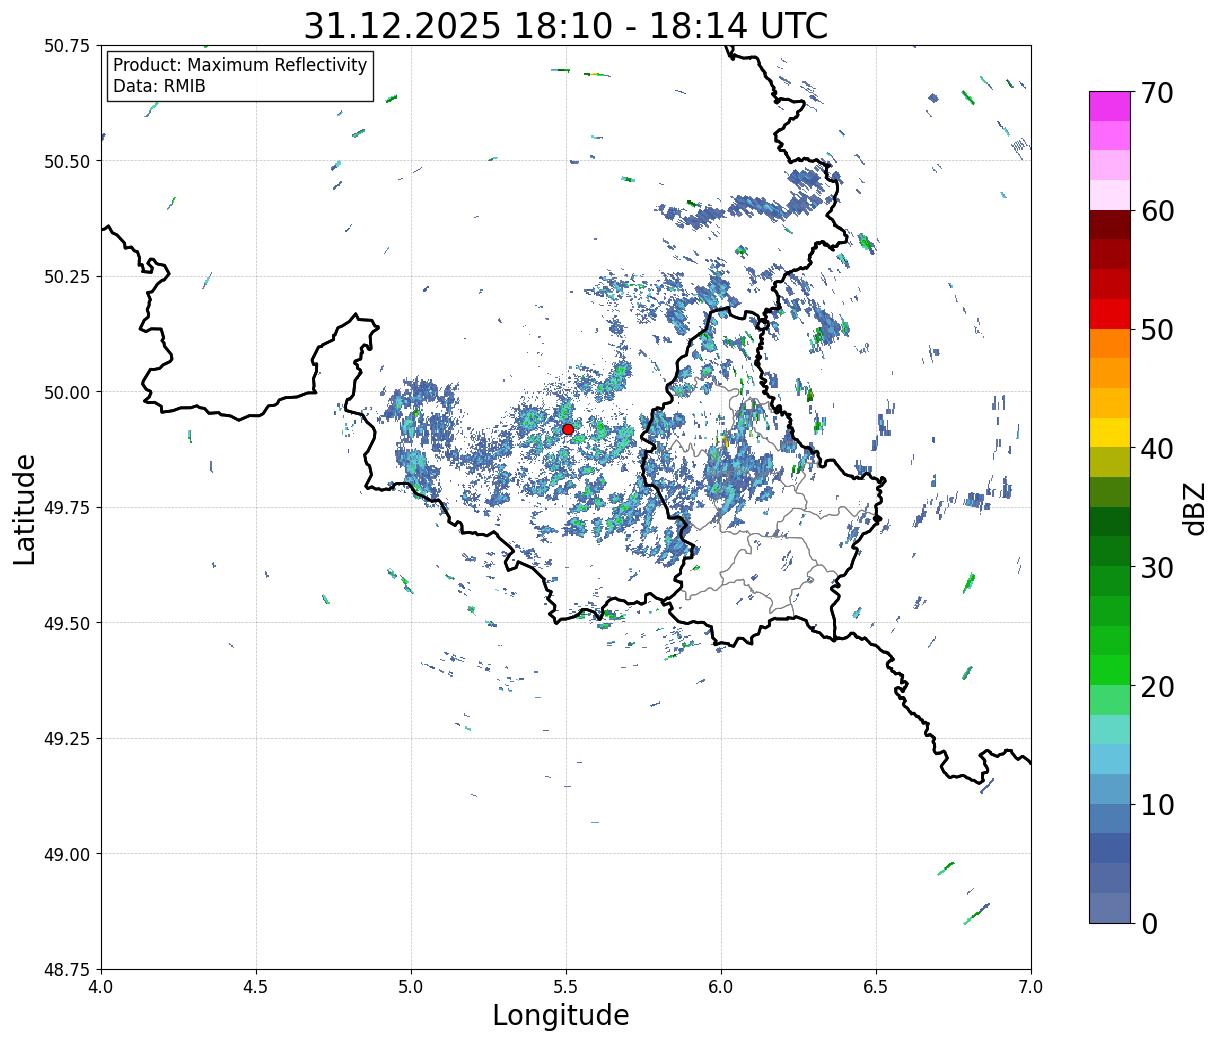Click the y-axis tick label 49.50

point(66,623)
